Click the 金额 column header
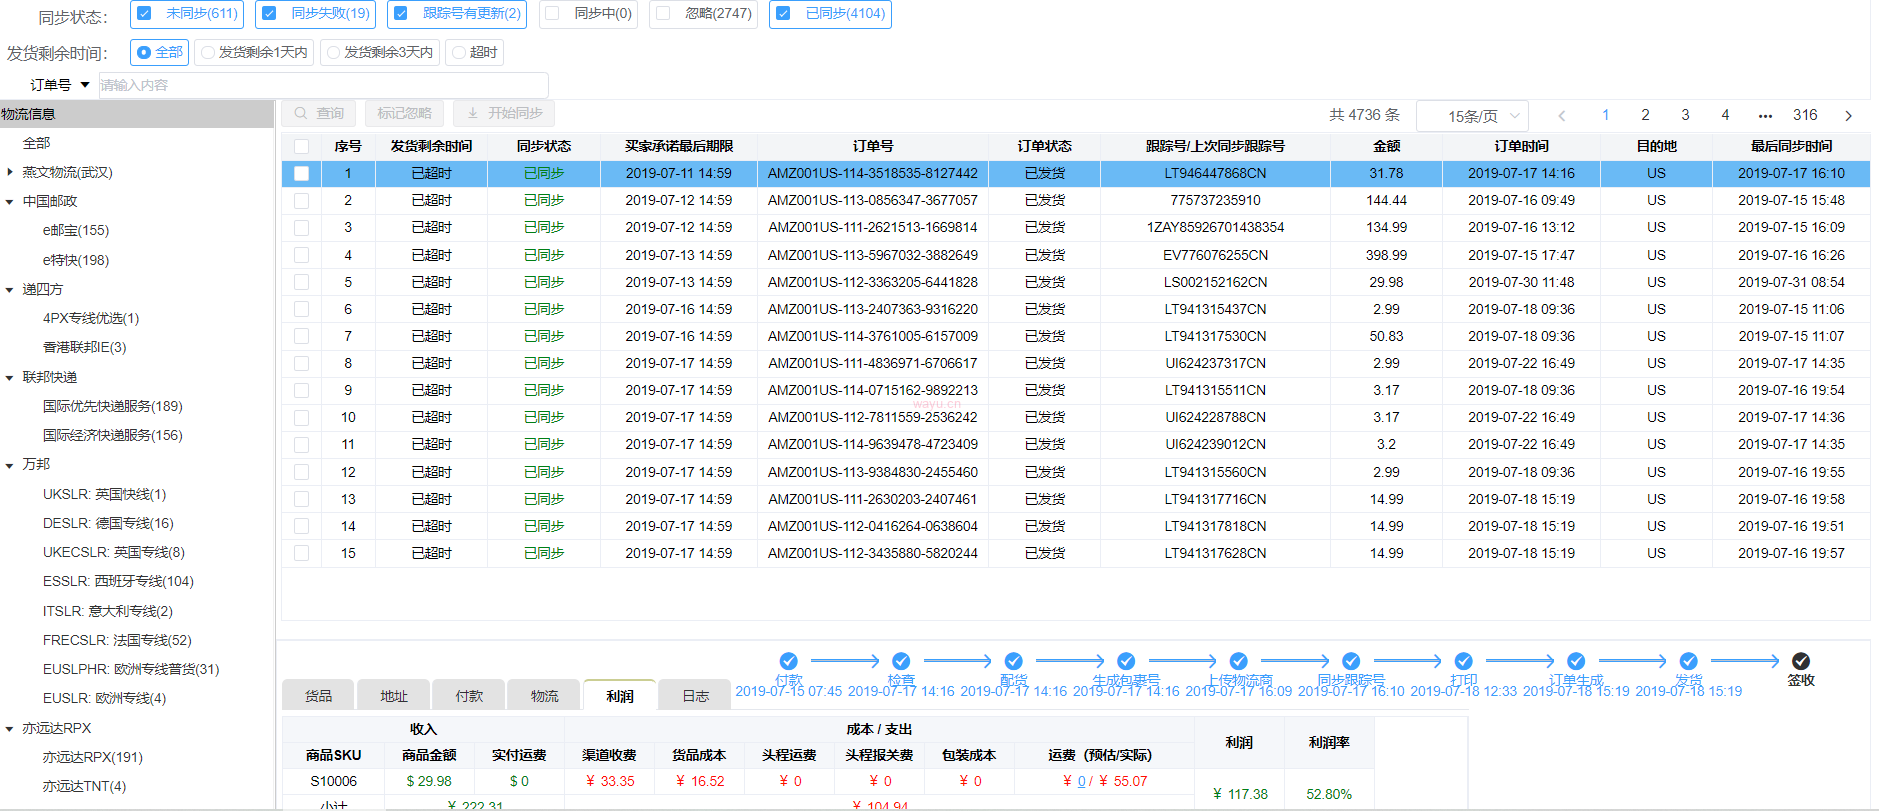This screenshot has width=1879, height=811. (1386, 146)
